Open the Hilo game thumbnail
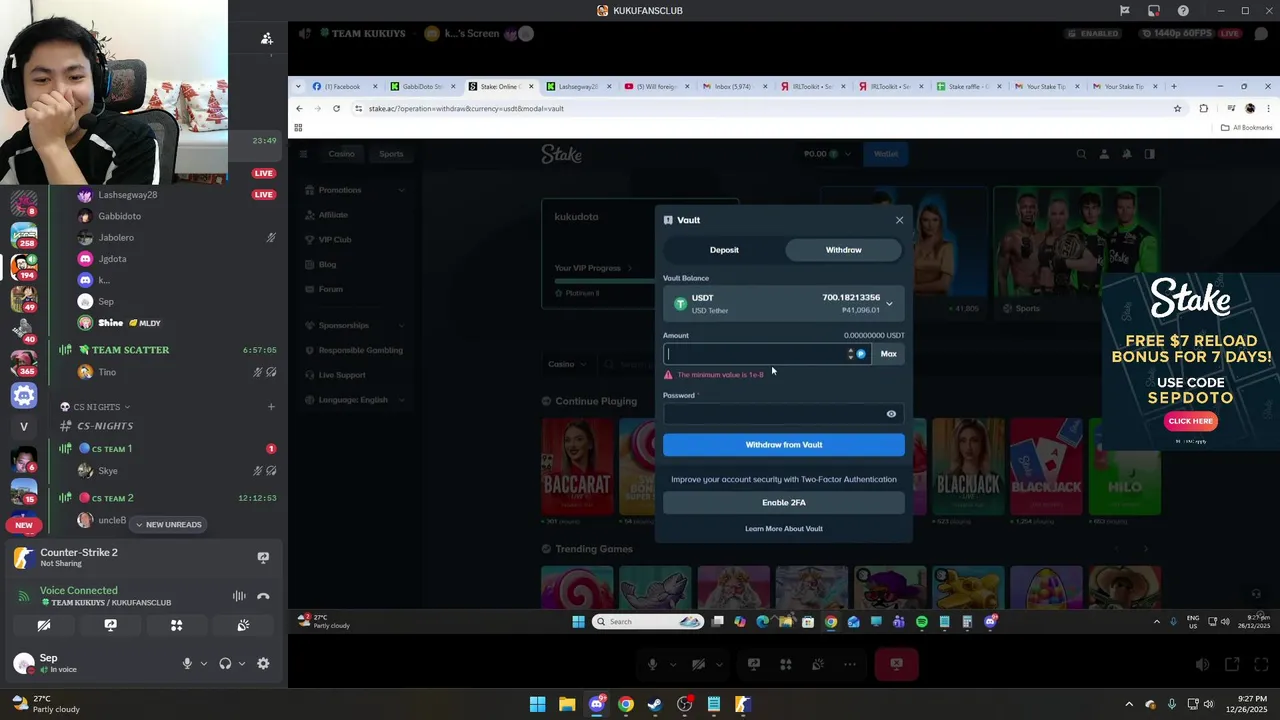Screen dimensions: 1280x720 click(1124, 467)
